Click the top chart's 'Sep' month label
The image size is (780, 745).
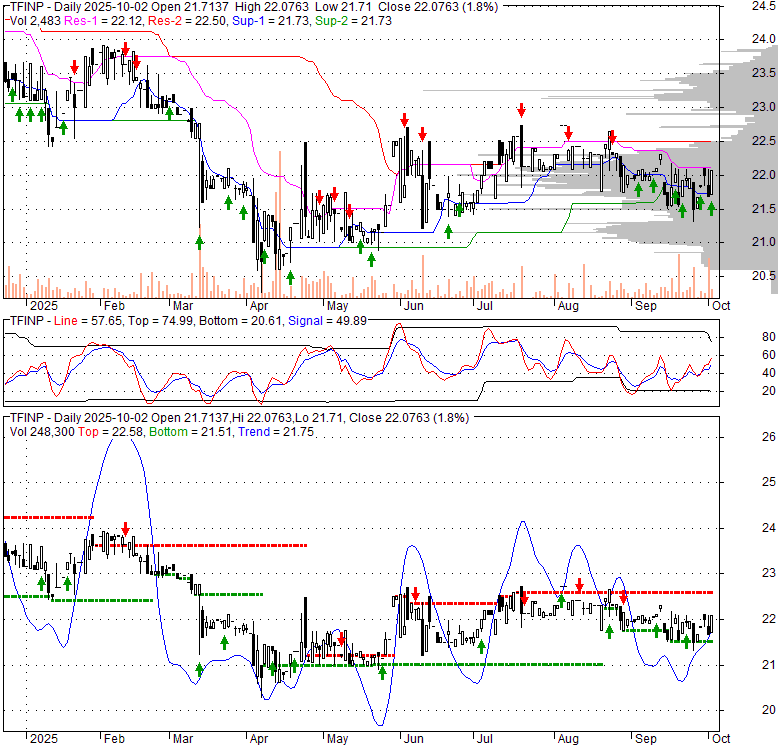tap(646, 306)
